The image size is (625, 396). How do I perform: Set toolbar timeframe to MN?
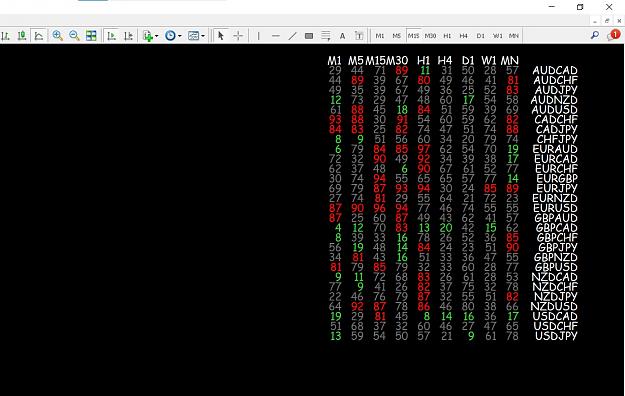514,36
